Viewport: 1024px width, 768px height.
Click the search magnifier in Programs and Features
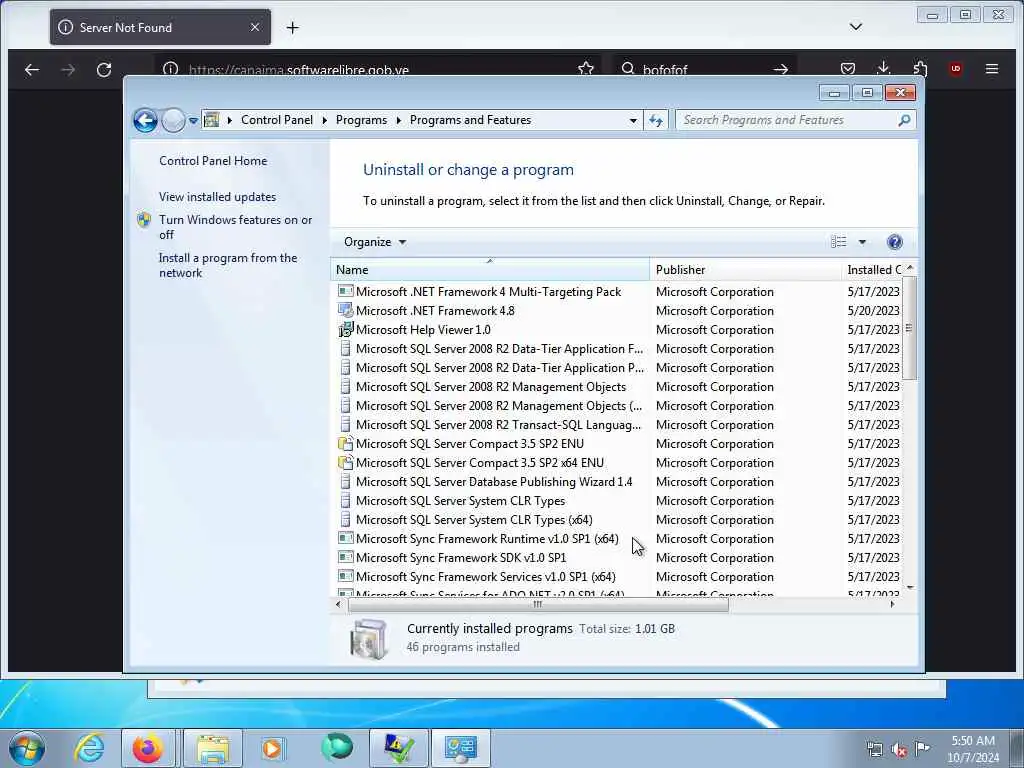point(904,120)
